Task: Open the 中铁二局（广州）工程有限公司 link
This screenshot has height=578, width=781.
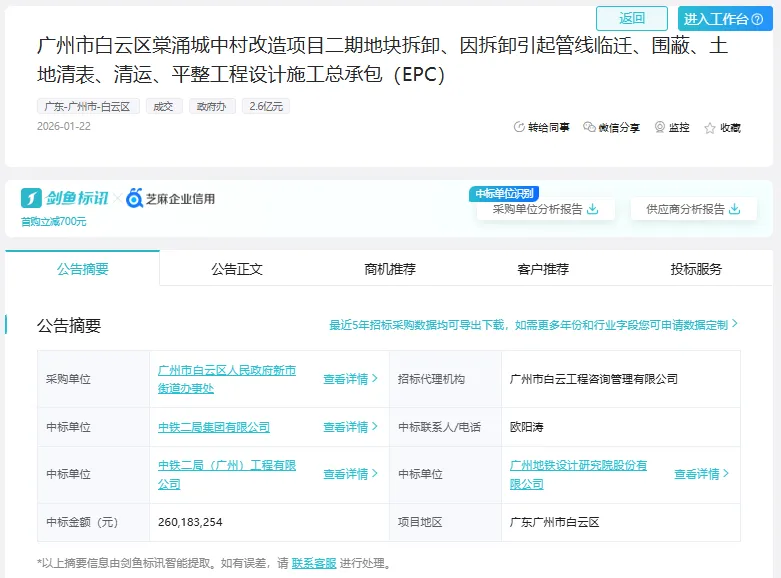Action: pos(227,474)
